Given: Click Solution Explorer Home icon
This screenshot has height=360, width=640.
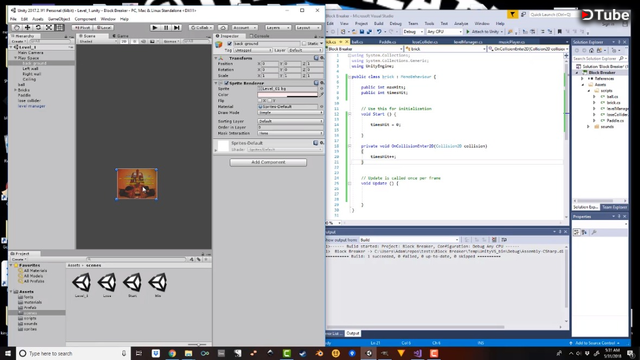Looking at the screenshot, I should (591, 51).
